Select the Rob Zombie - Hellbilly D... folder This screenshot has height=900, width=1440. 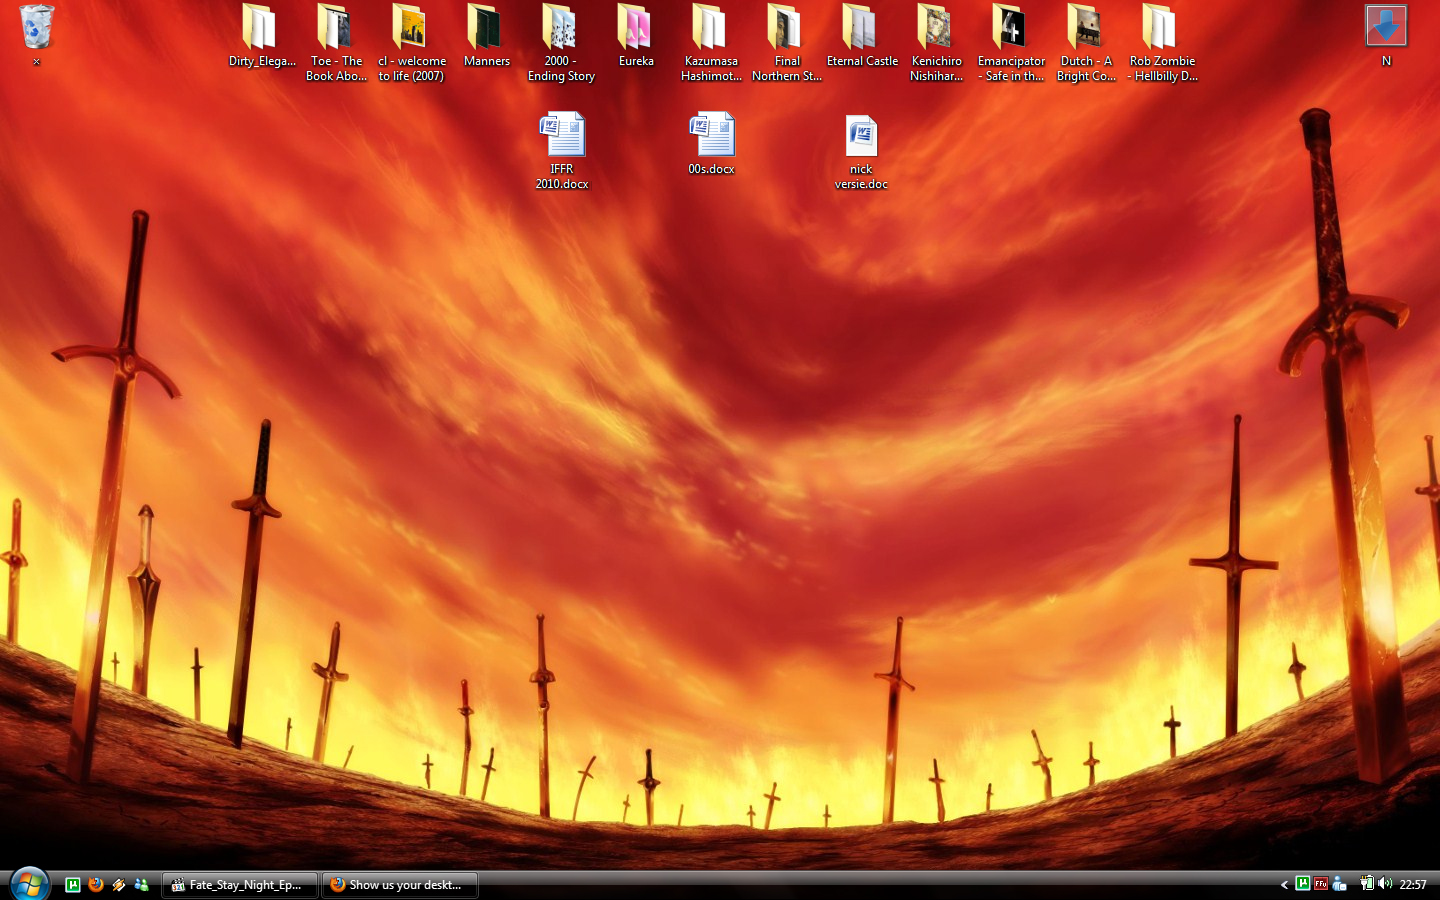tap(1161, 42)
